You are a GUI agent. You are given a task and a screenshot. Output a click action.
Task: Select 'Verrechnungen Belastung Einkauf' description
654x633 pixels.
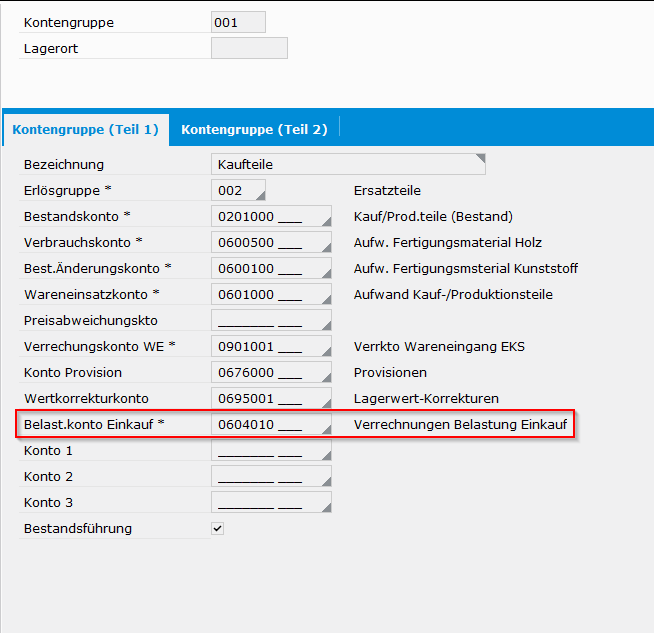(460, 425)
